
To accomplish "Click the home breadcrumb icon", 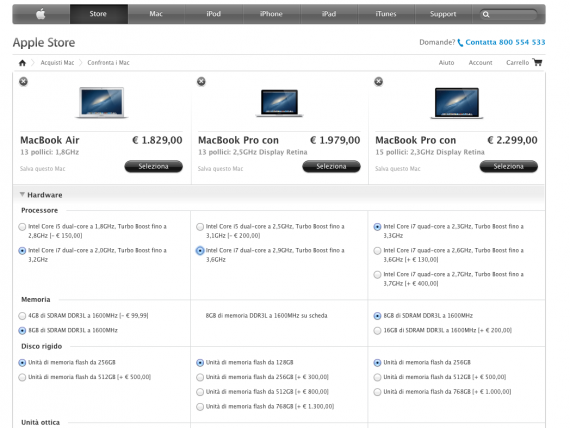I will click(x=22, y=63).
